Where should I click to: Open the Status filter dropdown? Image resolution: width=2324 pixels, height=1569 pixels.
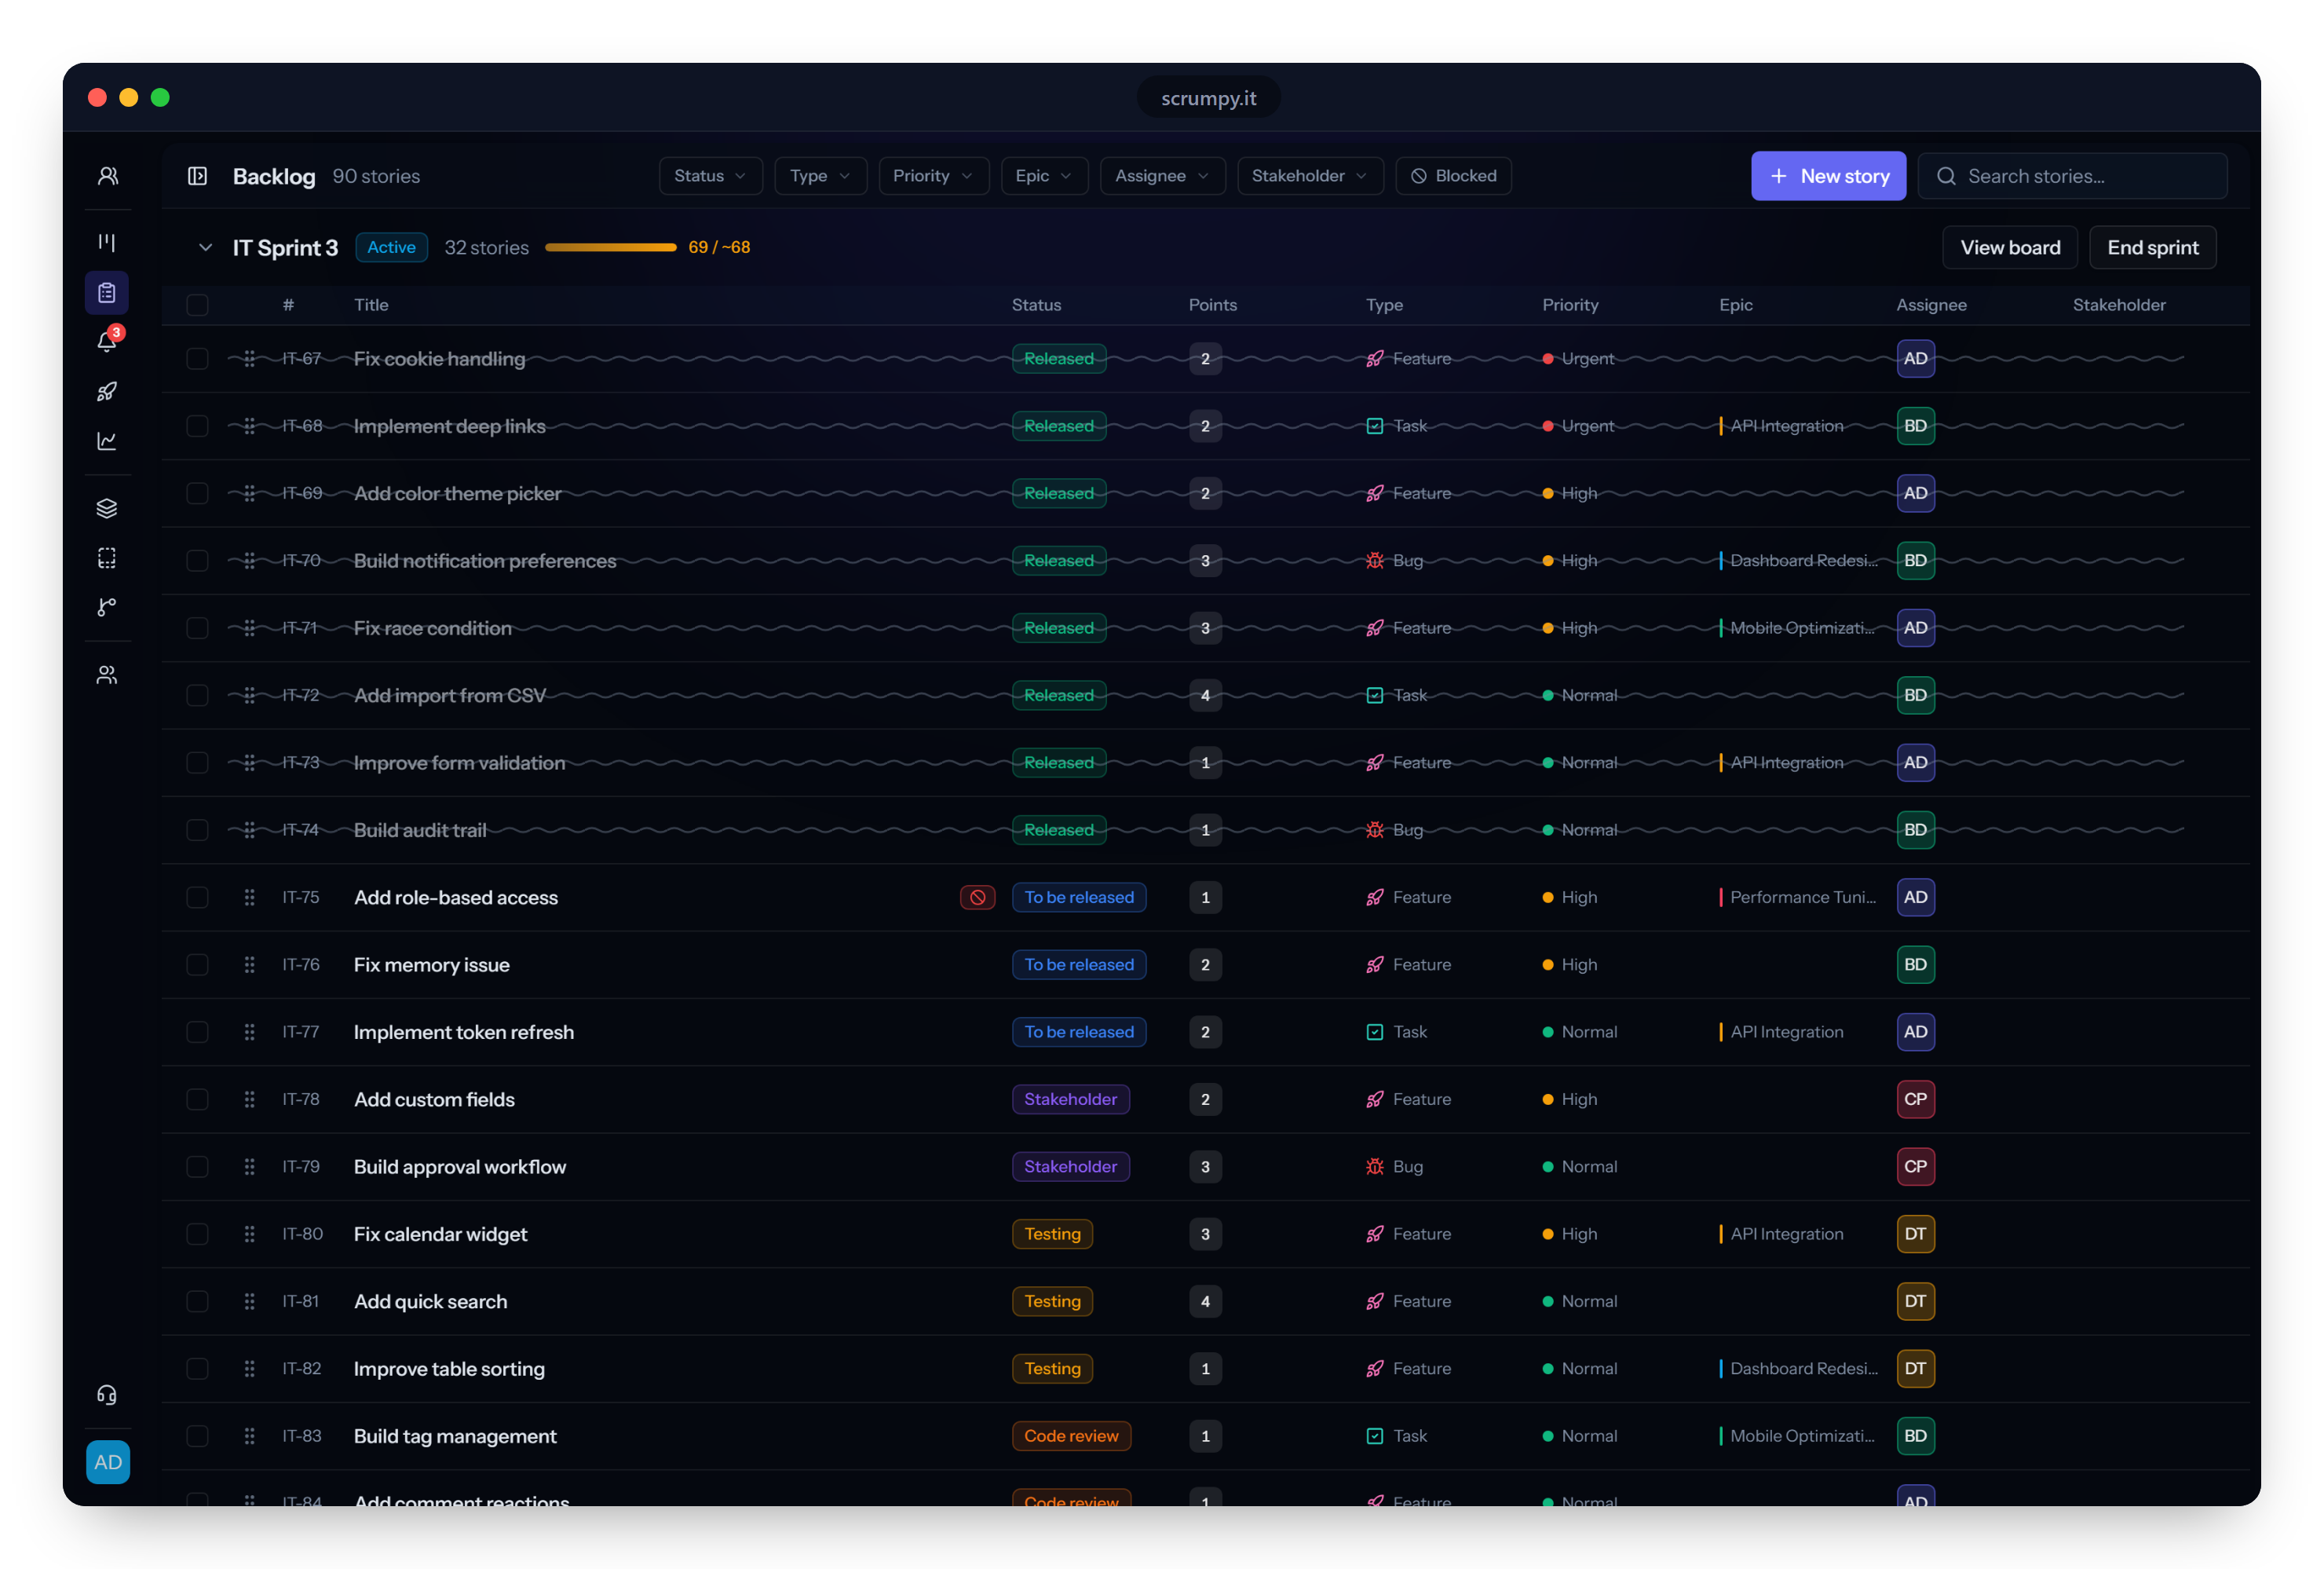point(710,176)
